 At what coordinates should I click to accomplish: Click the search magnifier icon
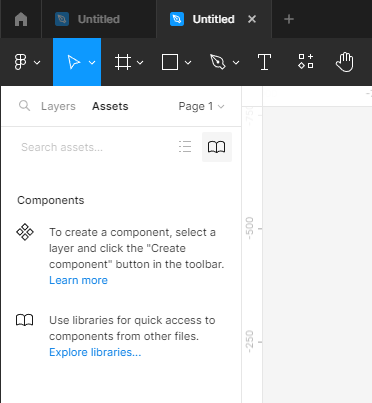[24, 106]
